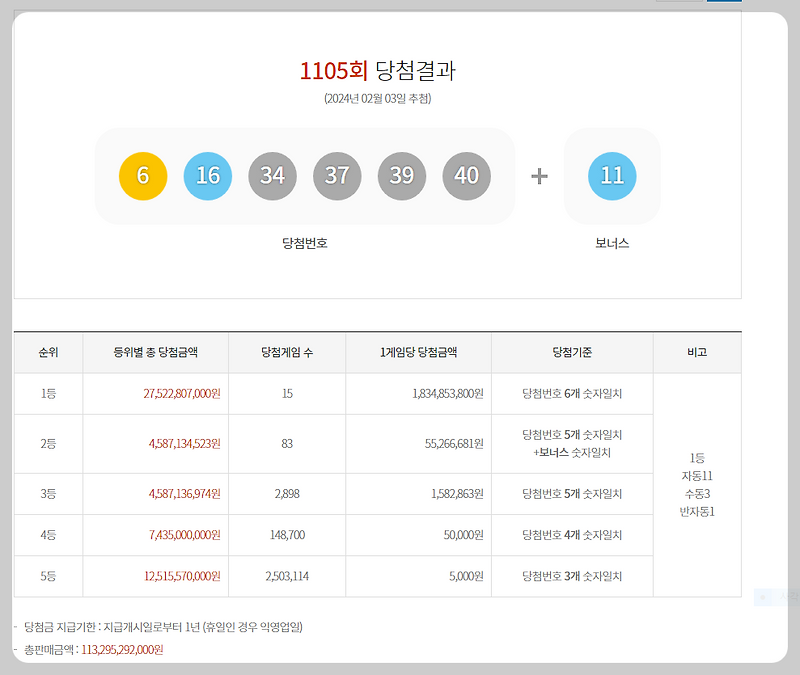This screenshot has height=675, width=800.
Task: Click total prize 4,587,134,523원
Action: coord(185,444)
